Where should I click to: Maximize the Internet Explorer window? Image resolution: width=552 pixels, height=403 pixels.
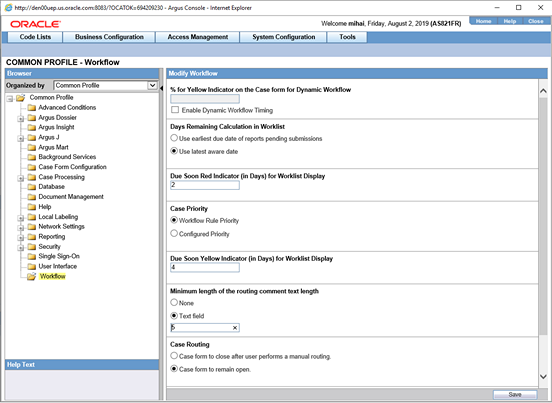coord(518,7)
